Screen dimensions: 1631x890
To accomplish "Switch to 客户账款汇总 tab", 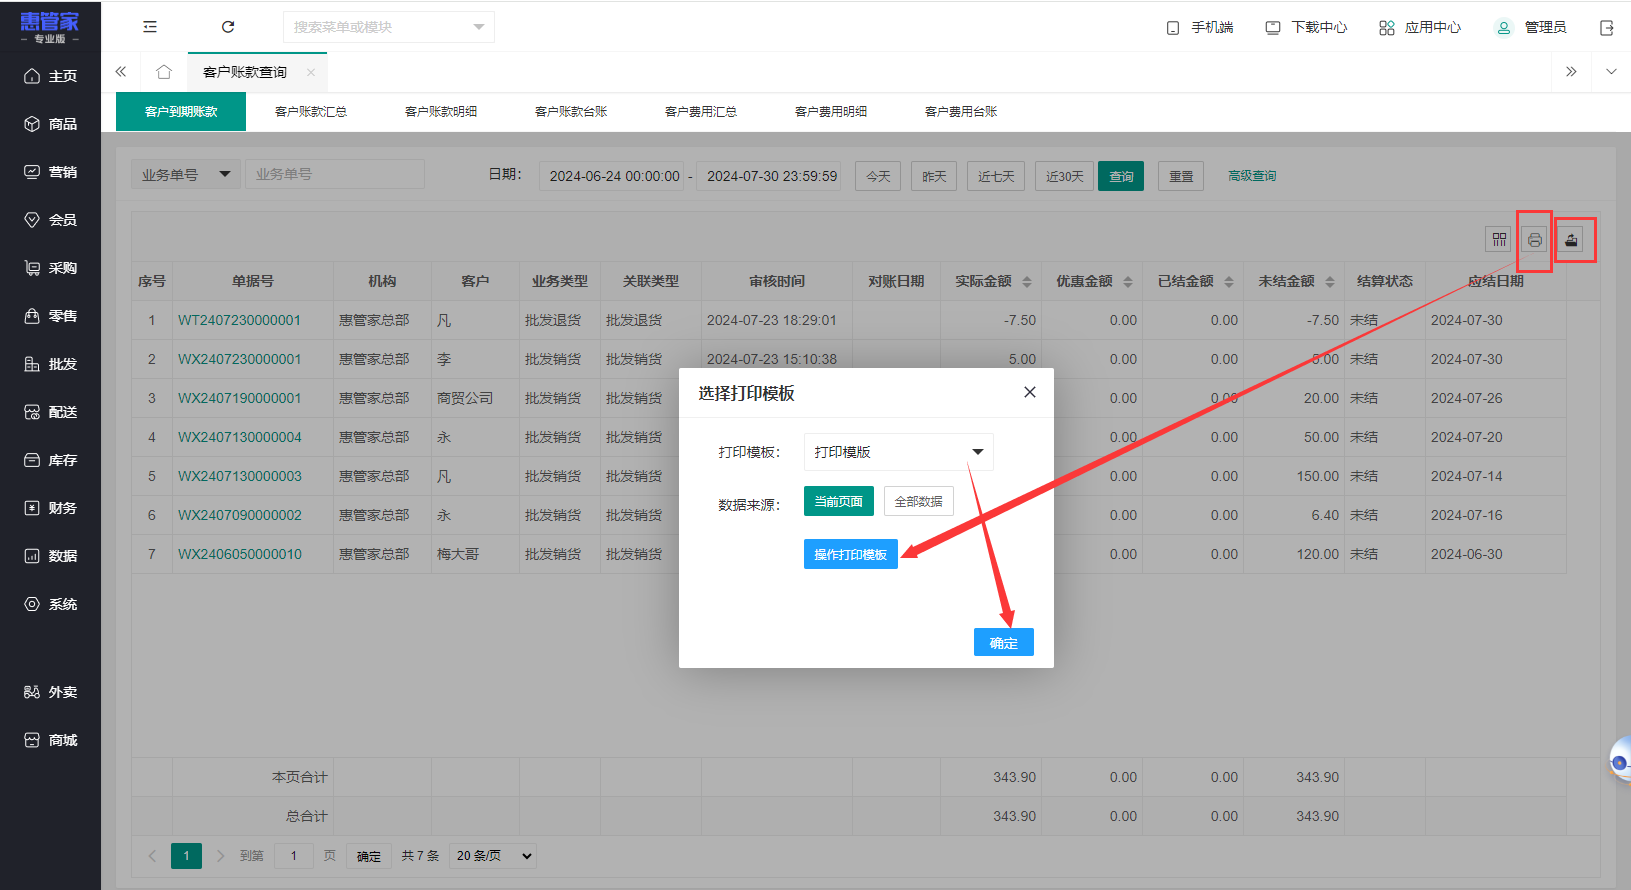I will point(311,111).
